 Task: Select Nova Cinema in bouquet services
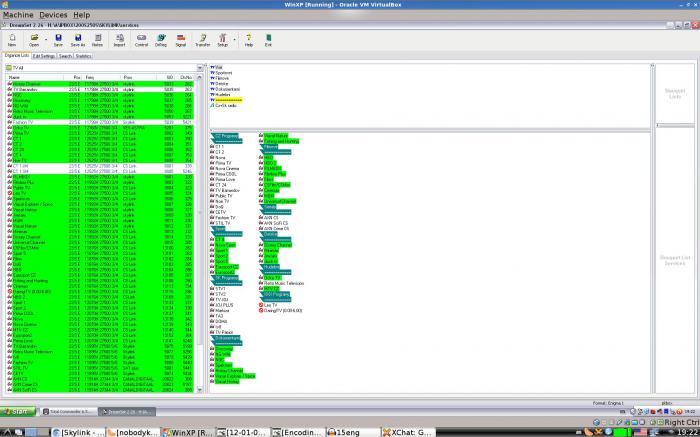[x=227, y=168]
